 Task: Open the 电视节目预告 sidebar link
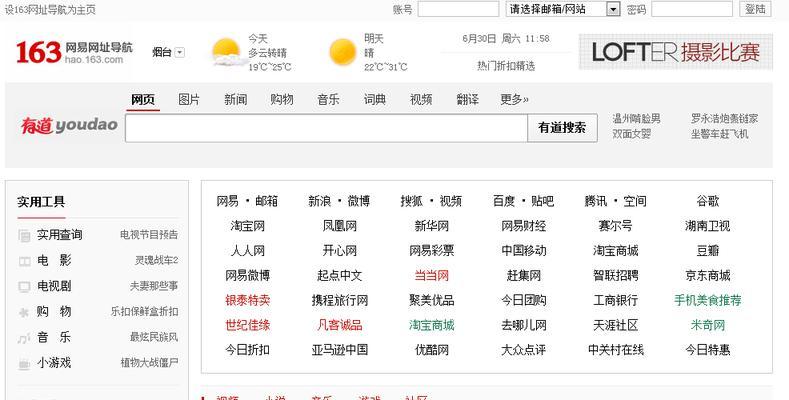[149, 234]
